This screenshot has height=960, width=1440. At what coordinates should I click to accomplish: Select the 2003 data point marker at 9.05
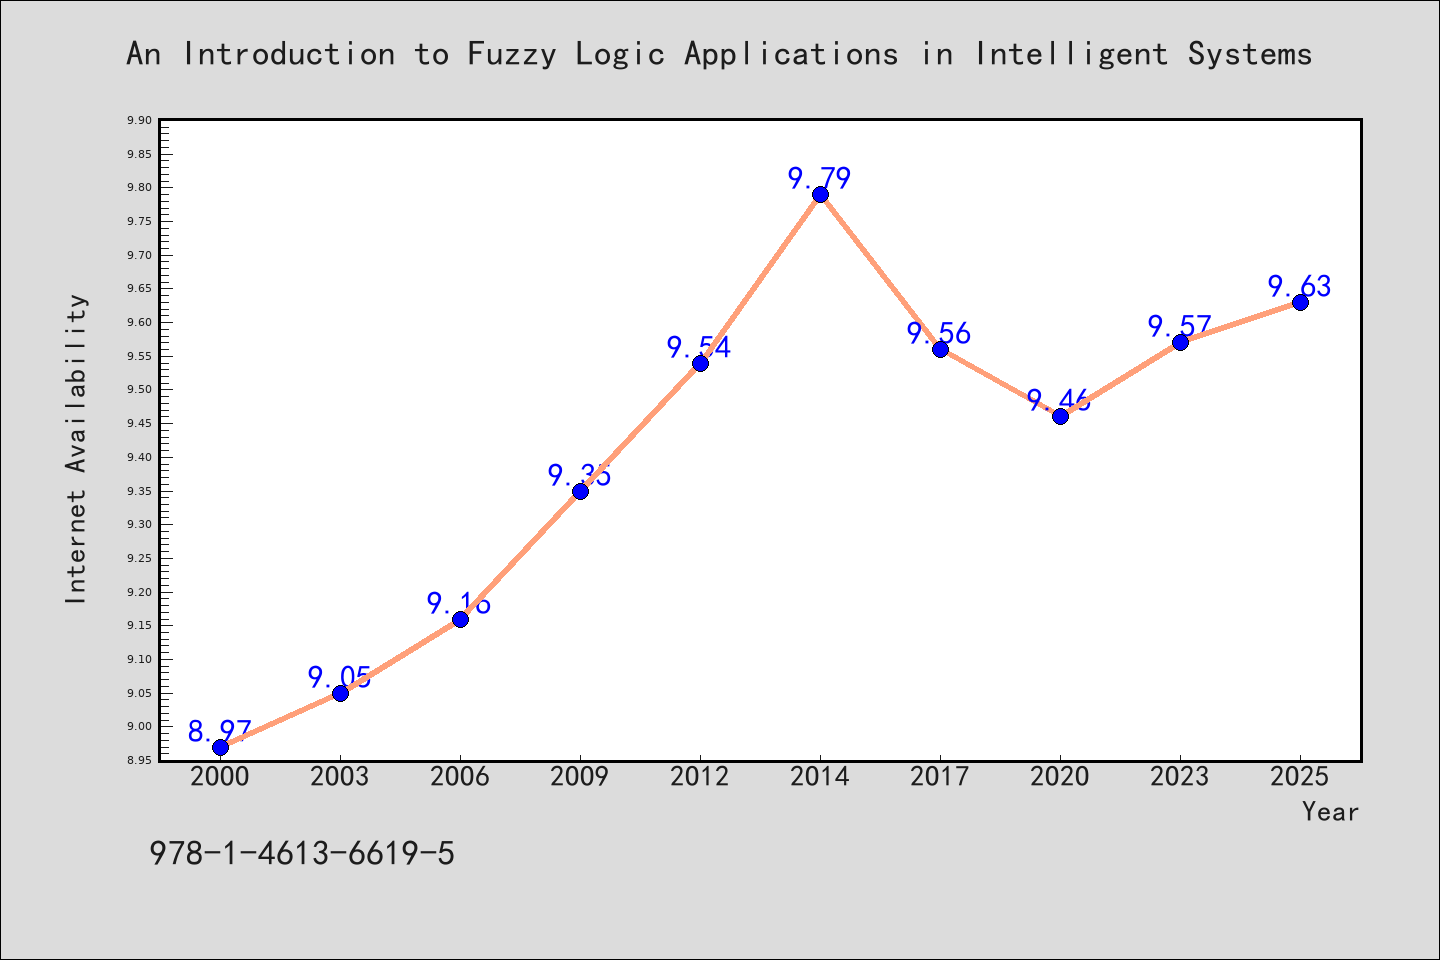point(340,693)
